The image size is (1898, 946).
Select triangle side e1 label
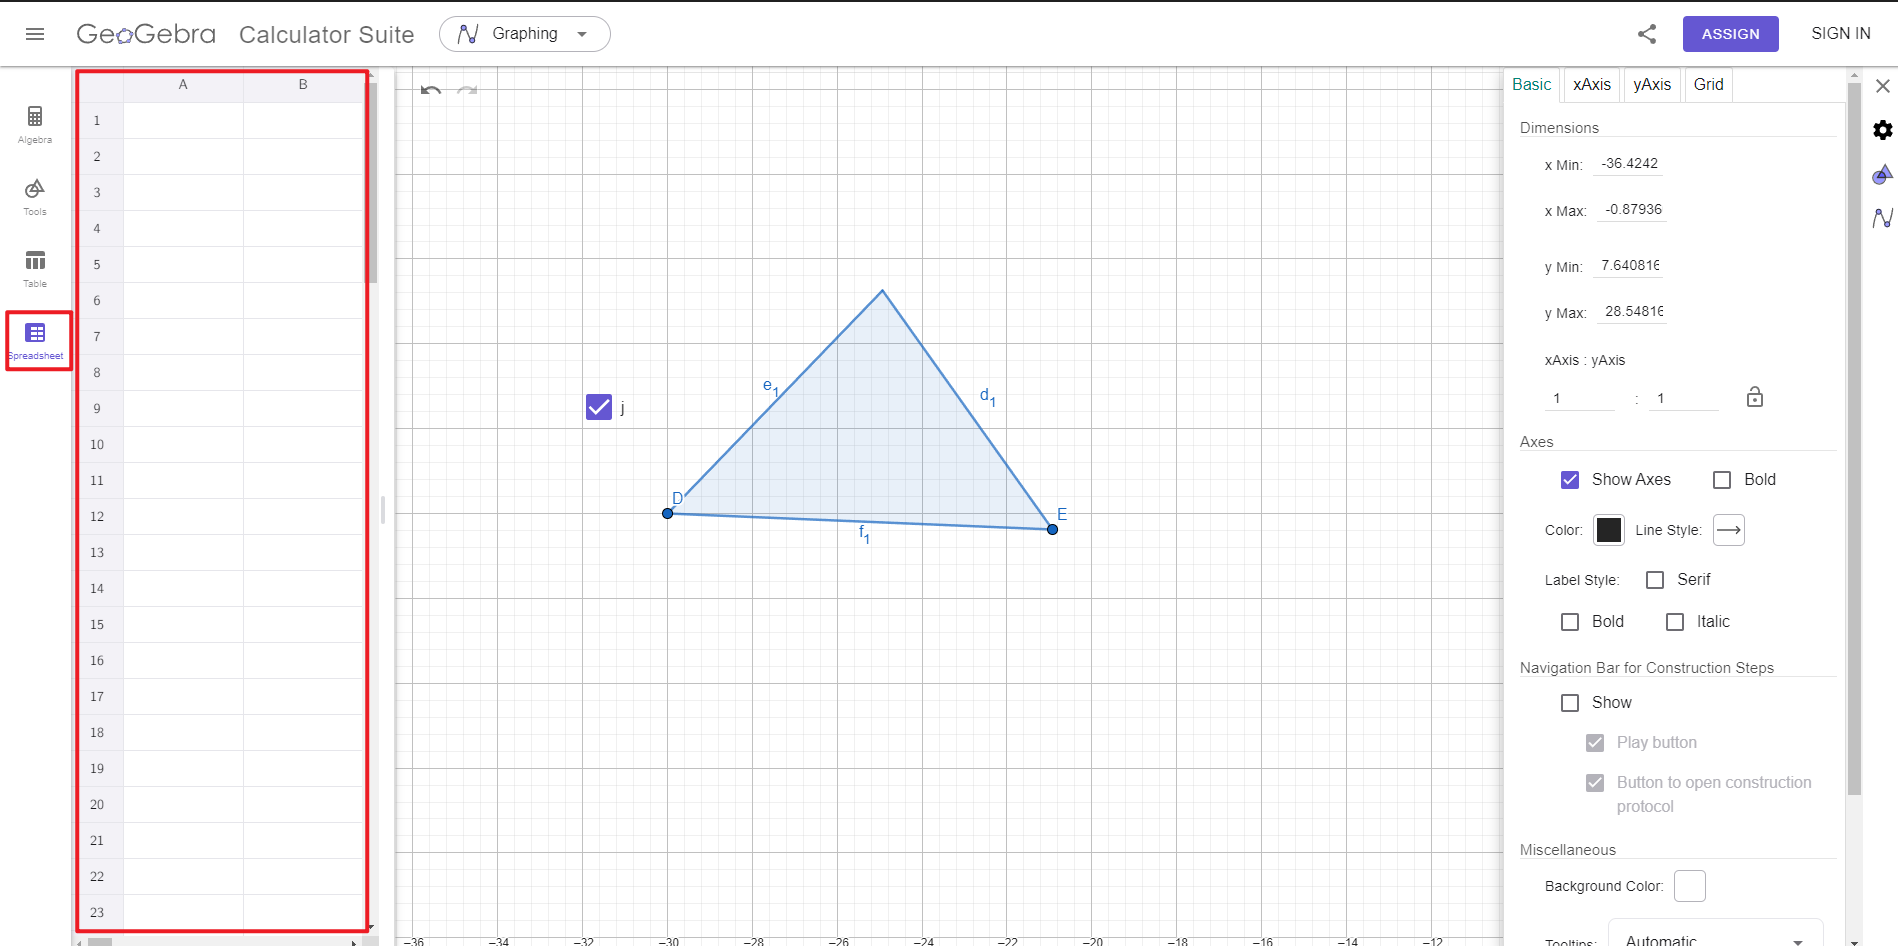click(x=770, y=387)
